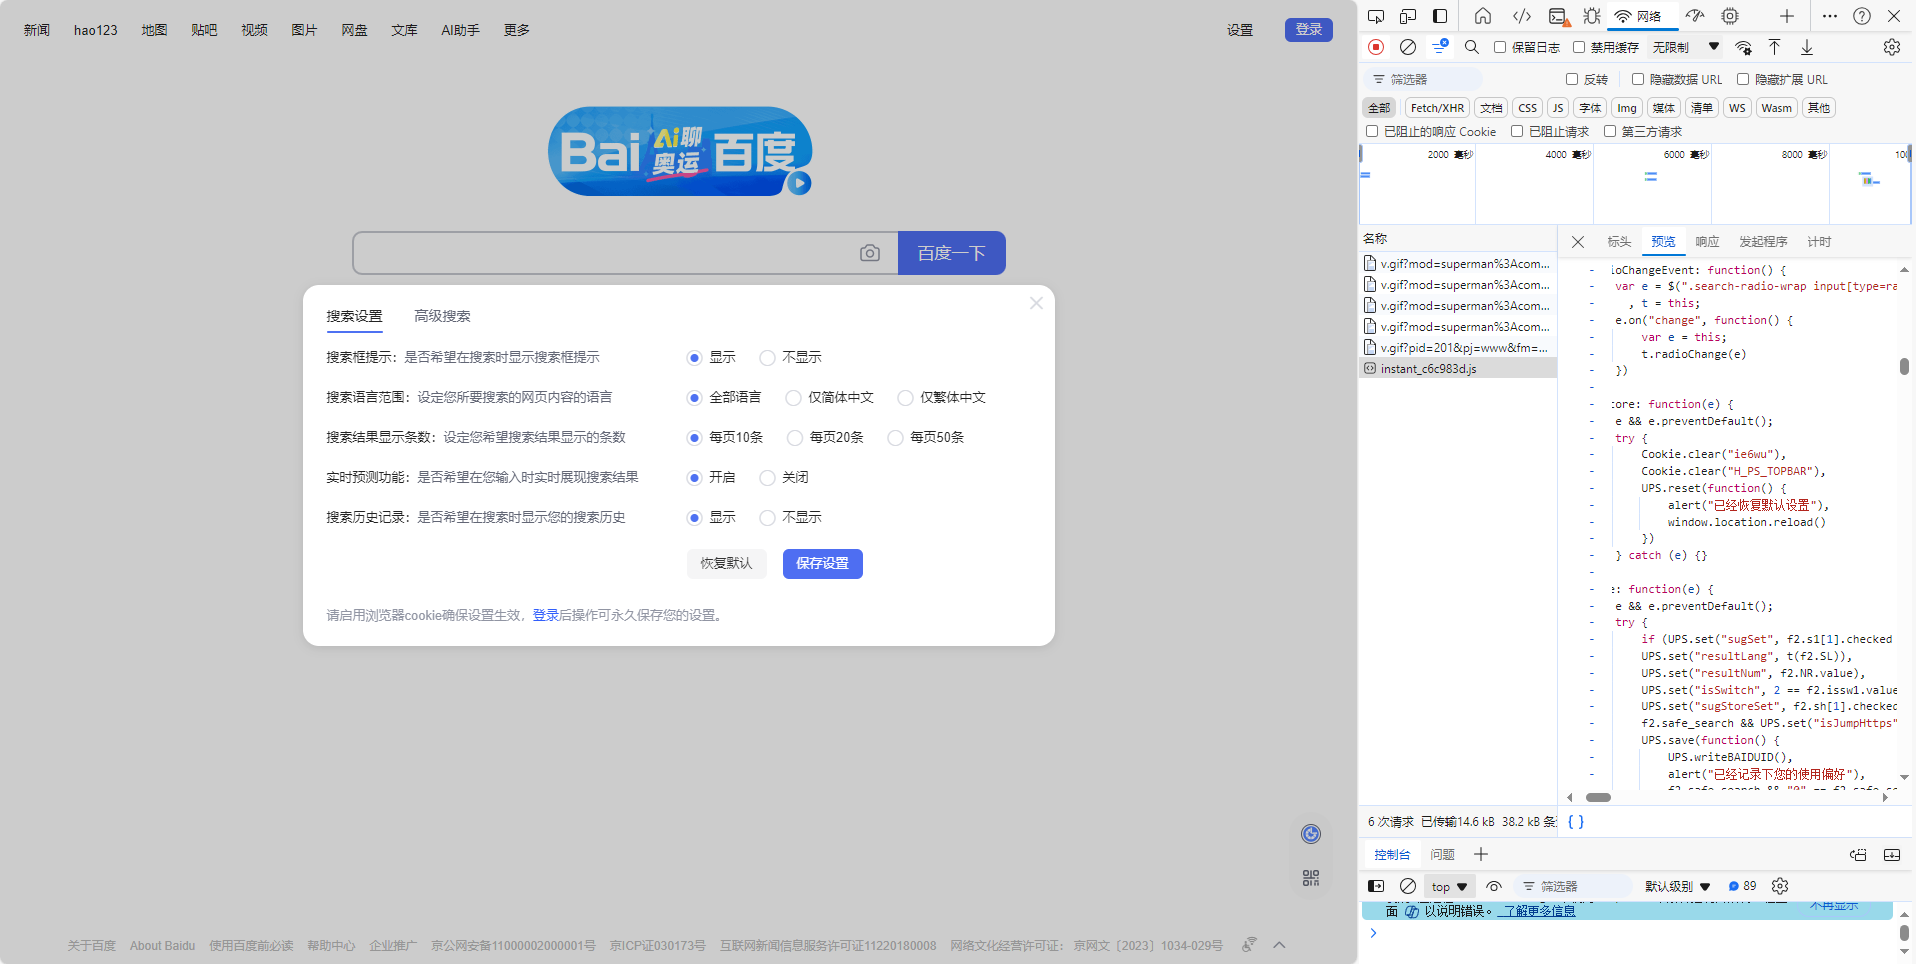This screenshot has height=964, width=1916.
Task: Open the Performance gauge icon
Action: (1694, 16)
